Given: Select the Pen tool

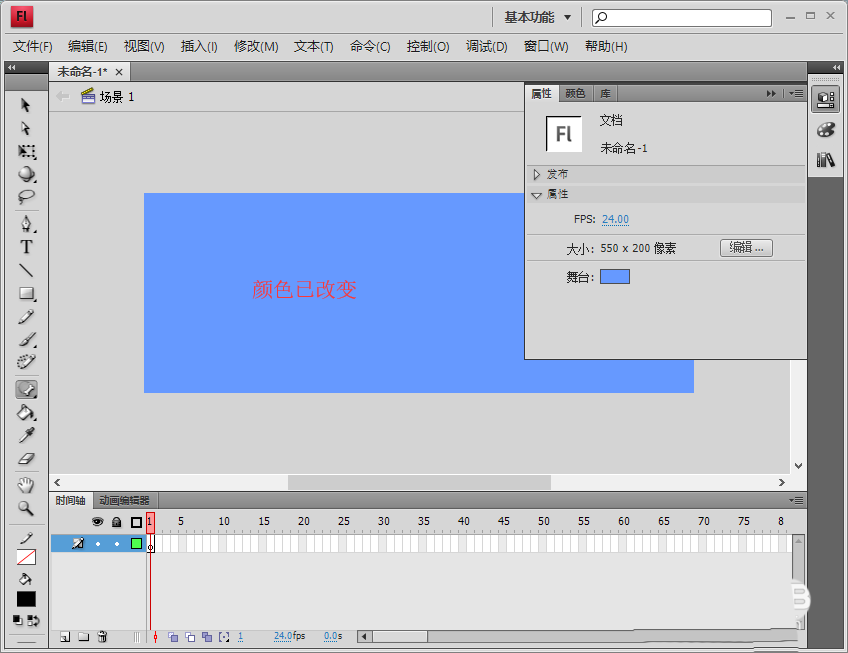Looking at the screenshot, I should coord(26,223).
